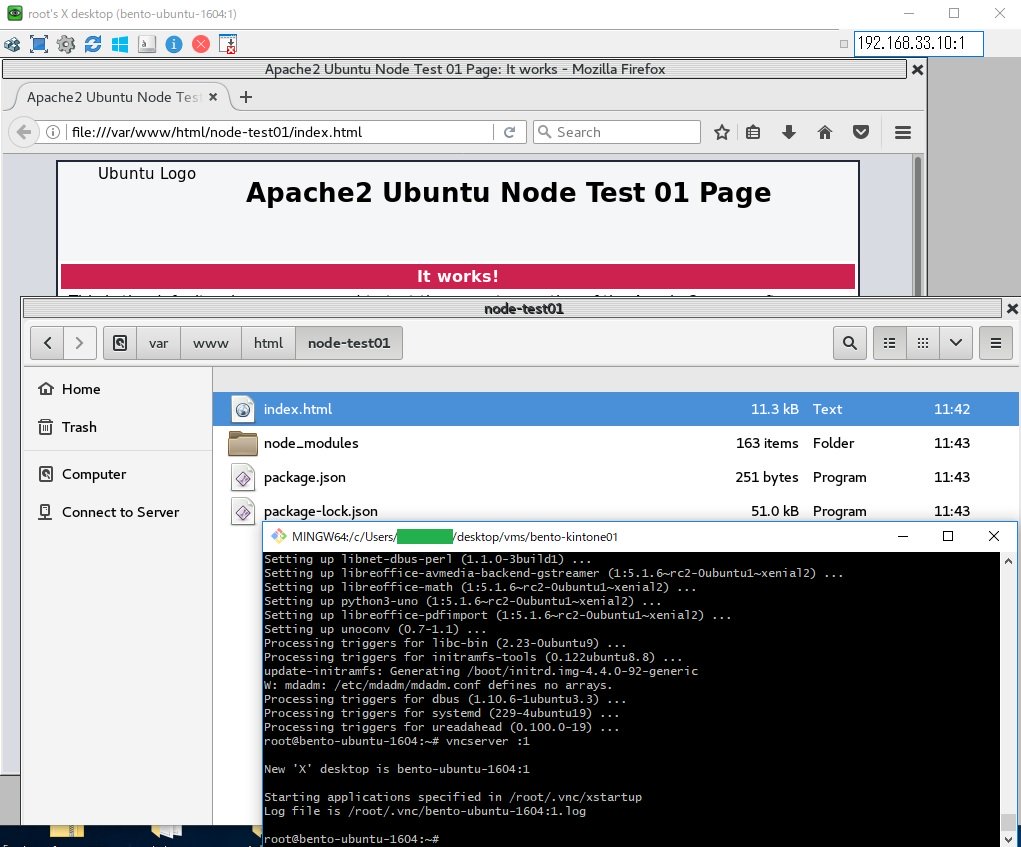Click the MINGW64 terminal scrollbar down arrow
The width and height of the screenshot is (1021, 847).
1008,839
